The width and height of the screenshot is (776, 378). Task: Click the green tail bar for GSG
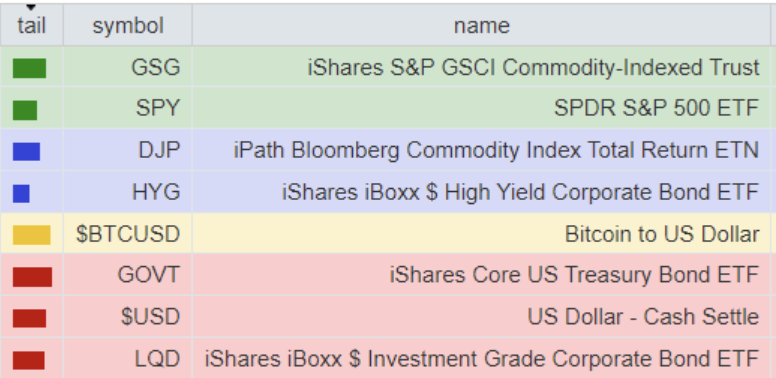click(x=29, y=68)
